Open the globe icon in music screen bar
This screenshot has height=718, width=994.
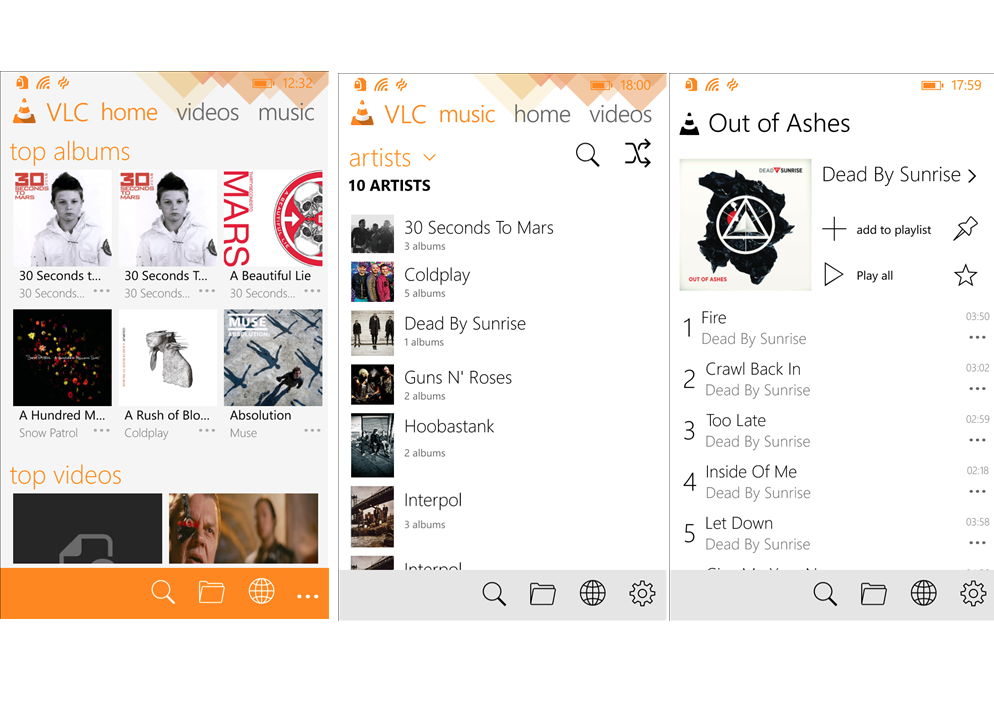click(x=592, y=594)
